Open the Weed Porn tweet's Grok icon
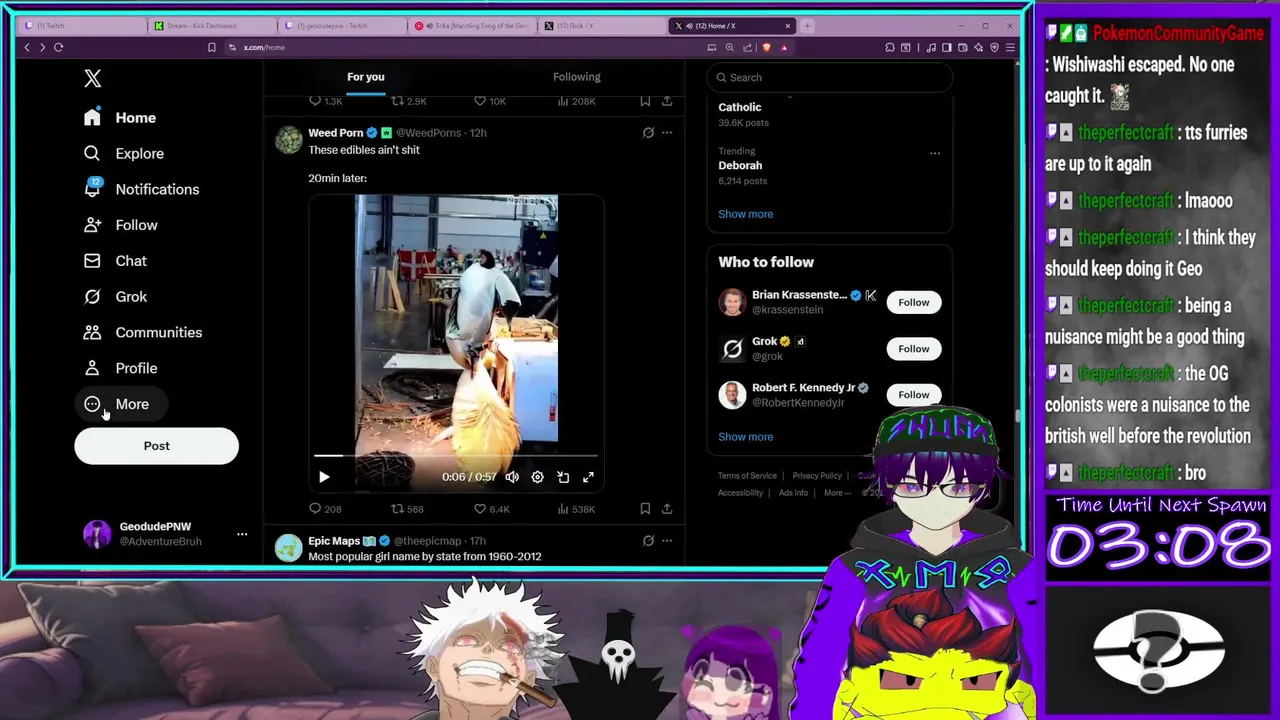Viewport: 1280px width, 720px height. click(x=648, y=132)
